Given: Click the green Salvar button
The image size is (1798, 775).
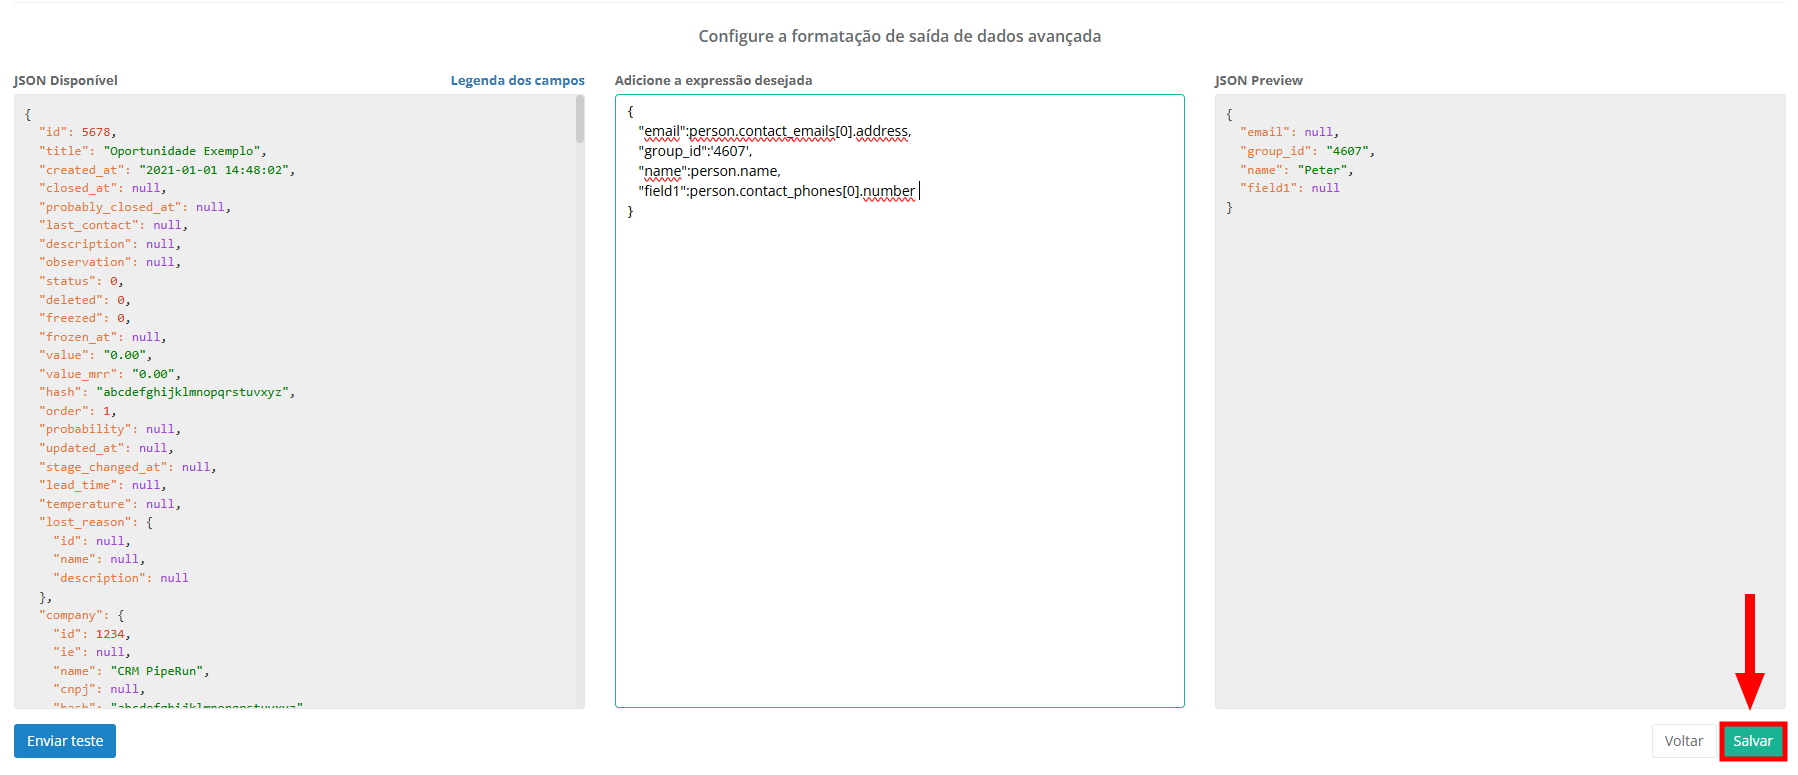Looking at the screenshot, I should click(1752, 741).
